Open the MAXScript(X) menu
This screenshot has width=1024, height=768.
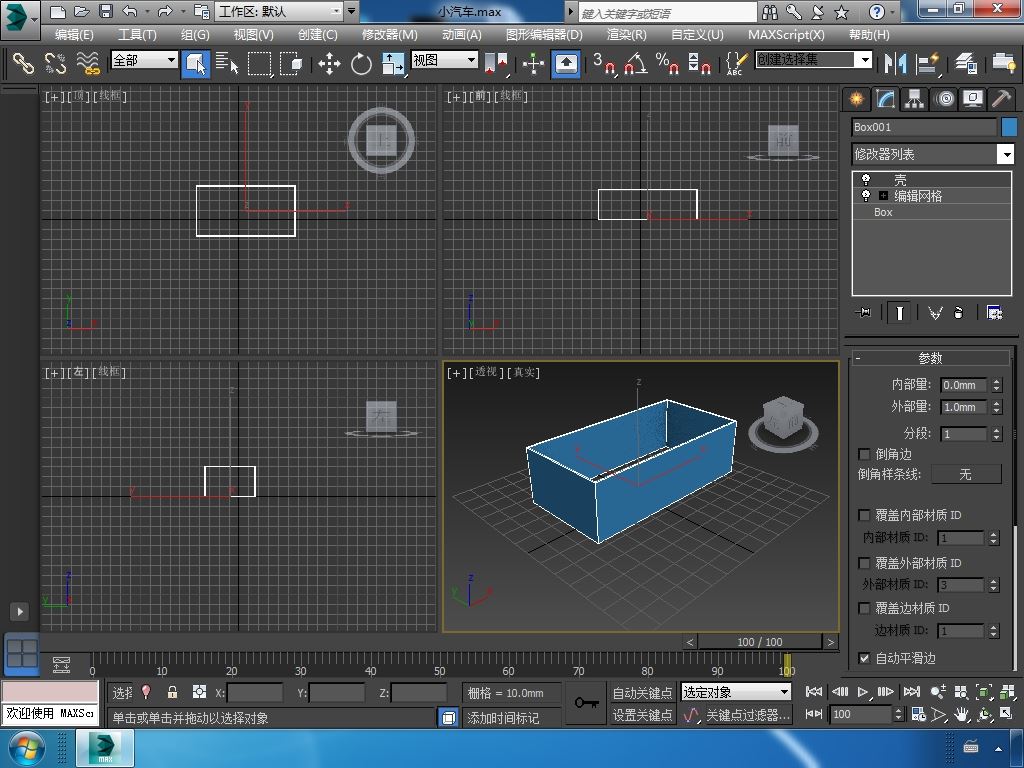point(786,35)
